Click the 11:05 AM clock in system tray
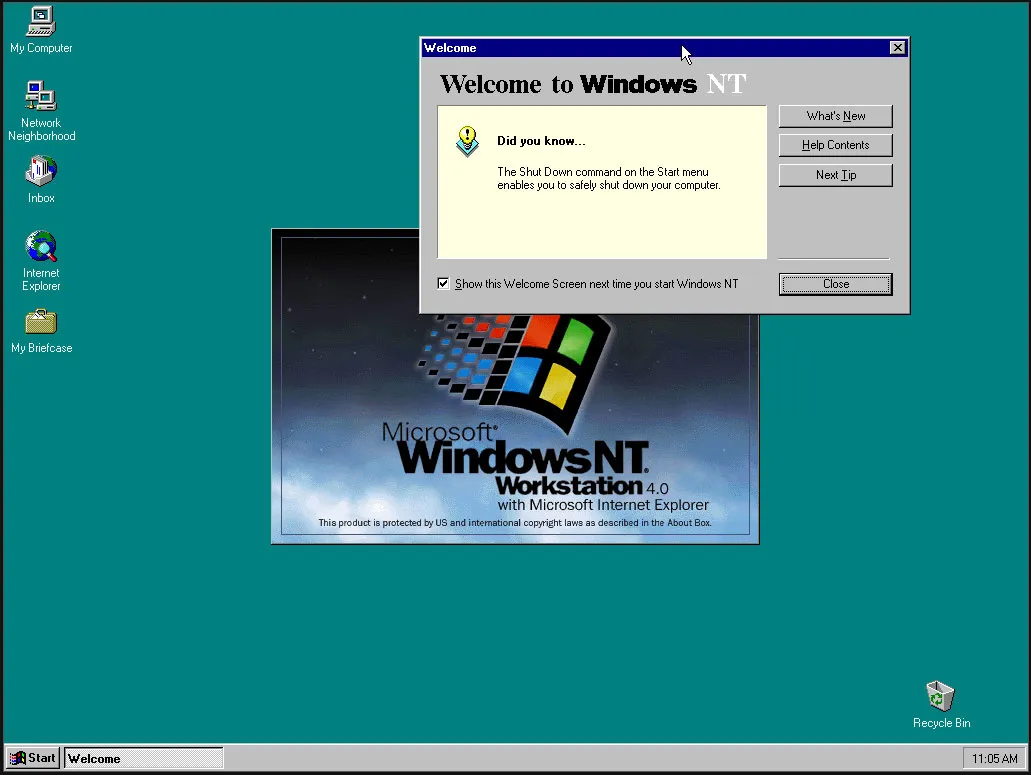This screenshot has width=1031, height=775. 994,759
